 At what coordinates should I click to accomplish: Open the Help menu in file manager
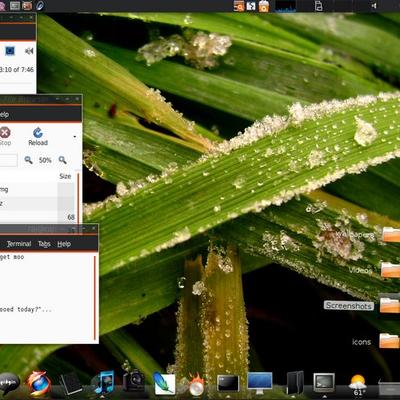[4, 115]
